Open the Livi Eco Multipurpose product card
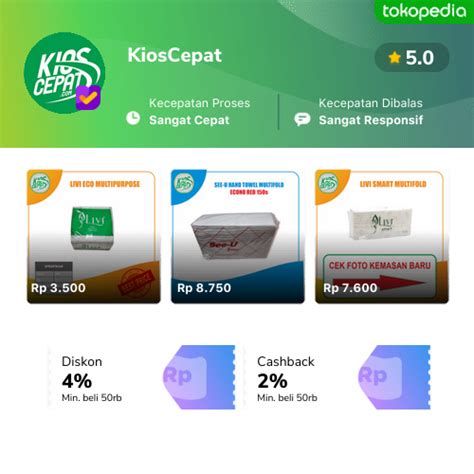The width and height of the screenshot is (474, 474). (94, 236)
